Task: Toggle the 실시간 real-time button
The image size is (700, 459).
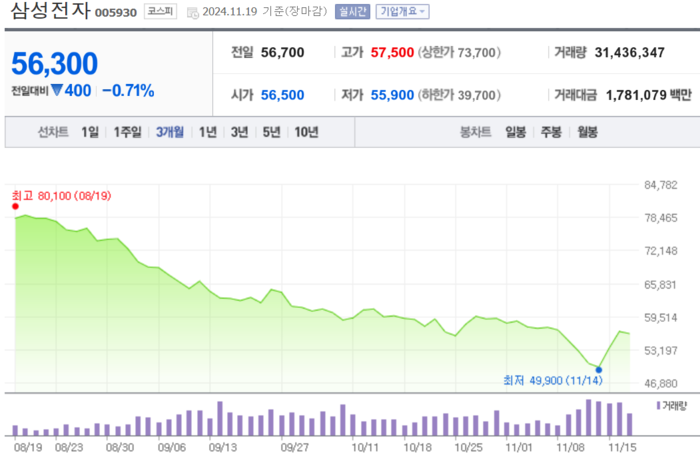Action: click(351, 12)
